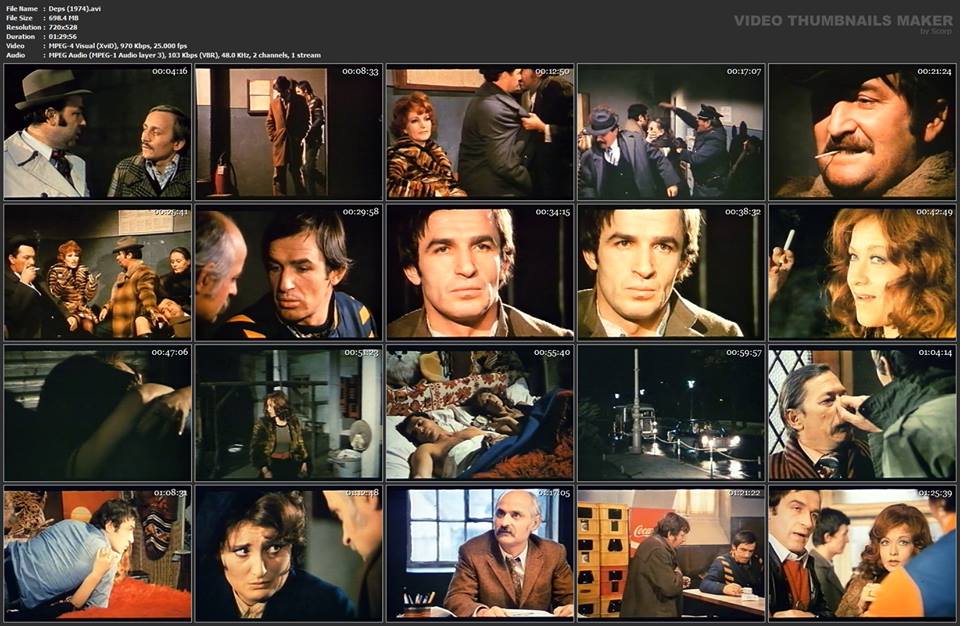Open the face close-up at 00:38:32
This screenshot has width=960, height=626.
[x=671, y=273]
